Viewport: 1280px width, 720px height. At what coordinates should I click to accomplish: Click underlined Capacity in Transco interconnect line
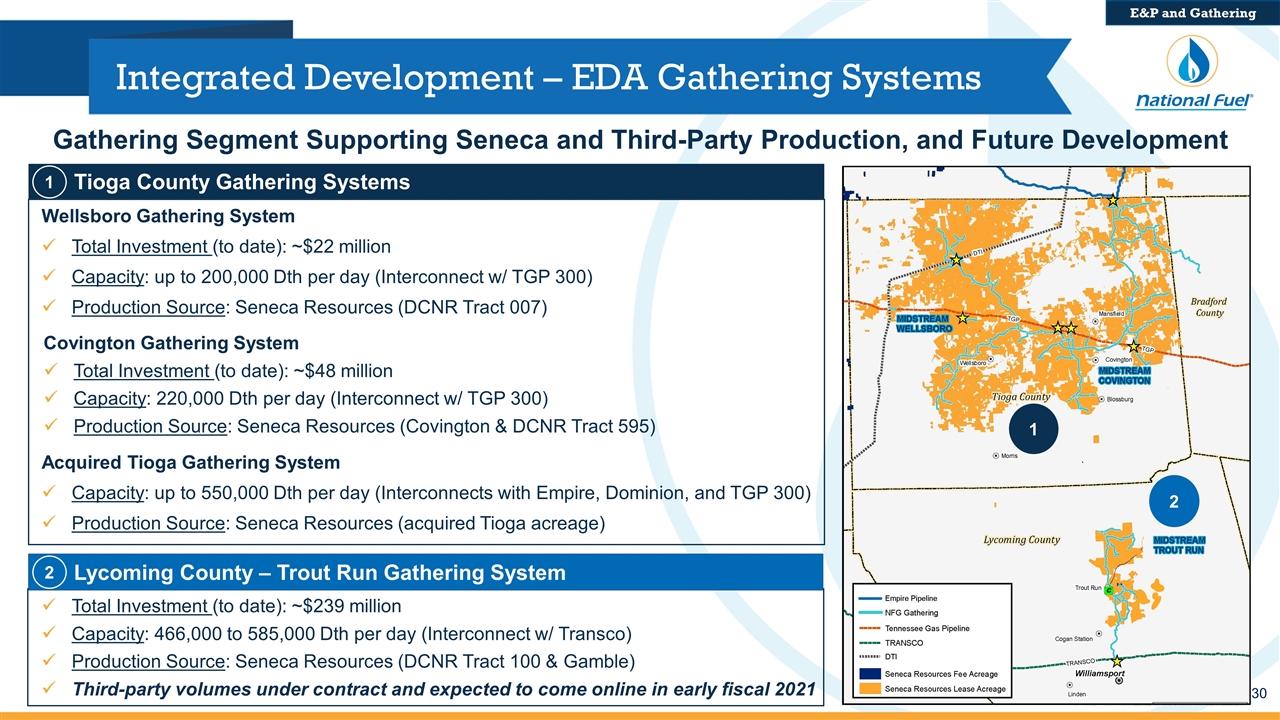pyautogui.click(x=109, y=634)
